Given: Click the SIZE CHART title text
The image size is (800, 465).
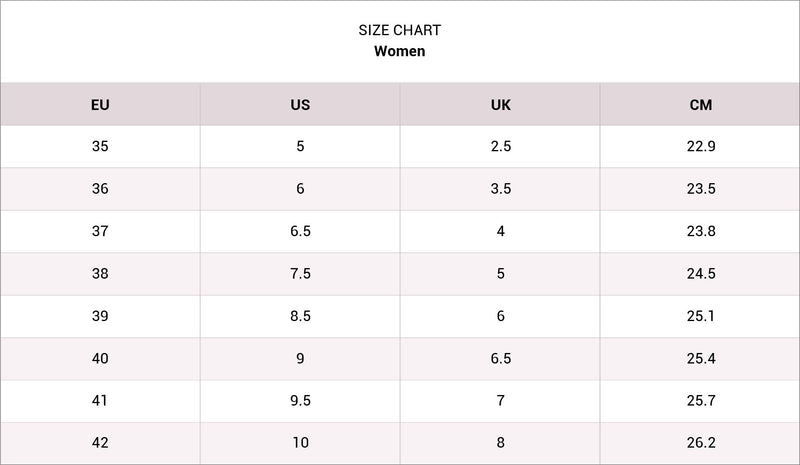Looking at the screenshot, I should 399,30.
